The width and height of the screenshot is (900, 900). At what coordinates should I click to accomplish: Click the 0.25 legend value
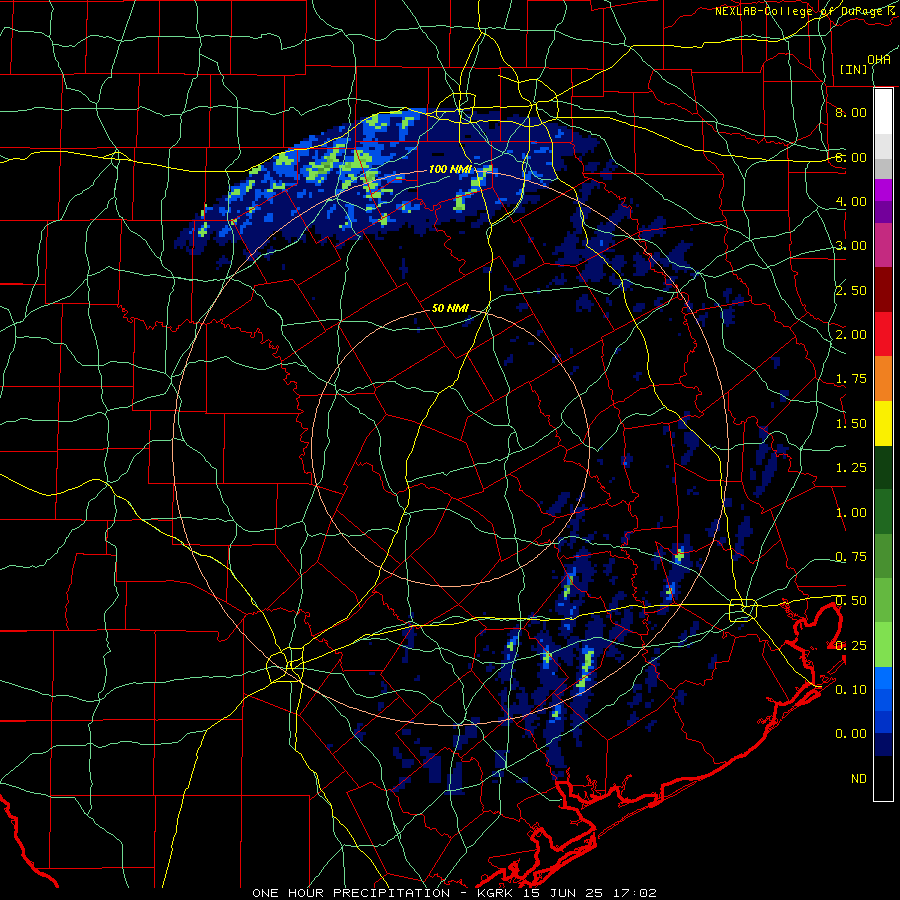[851, 646]
